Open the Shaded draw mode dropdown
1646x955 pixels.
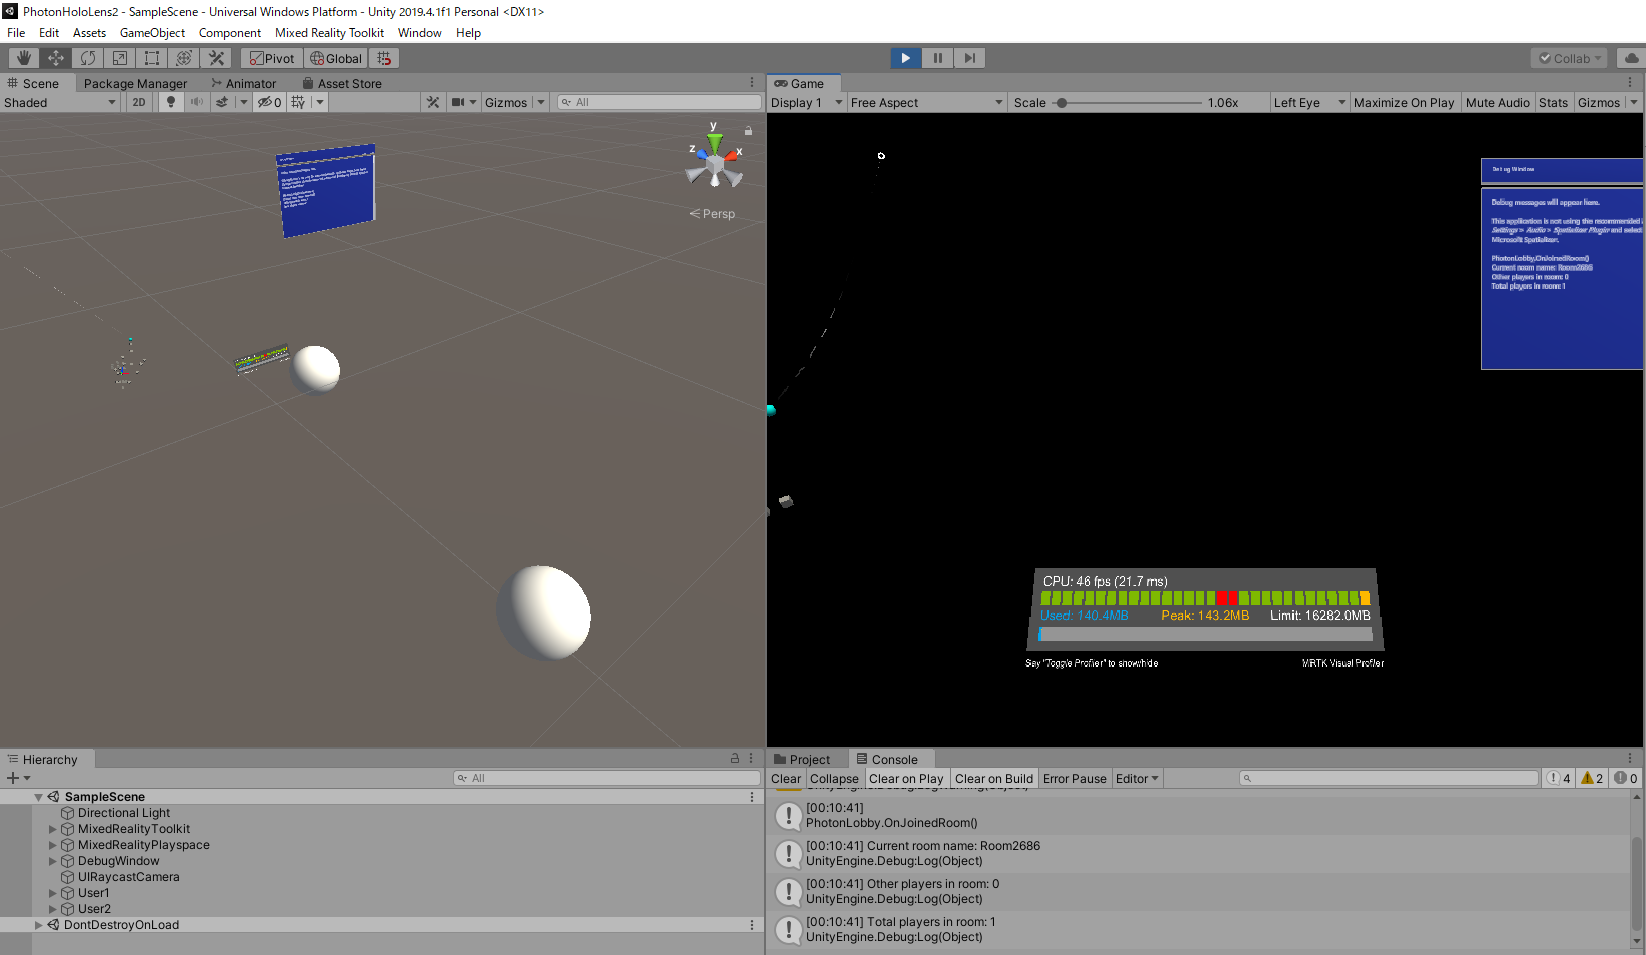click(60, 102)
